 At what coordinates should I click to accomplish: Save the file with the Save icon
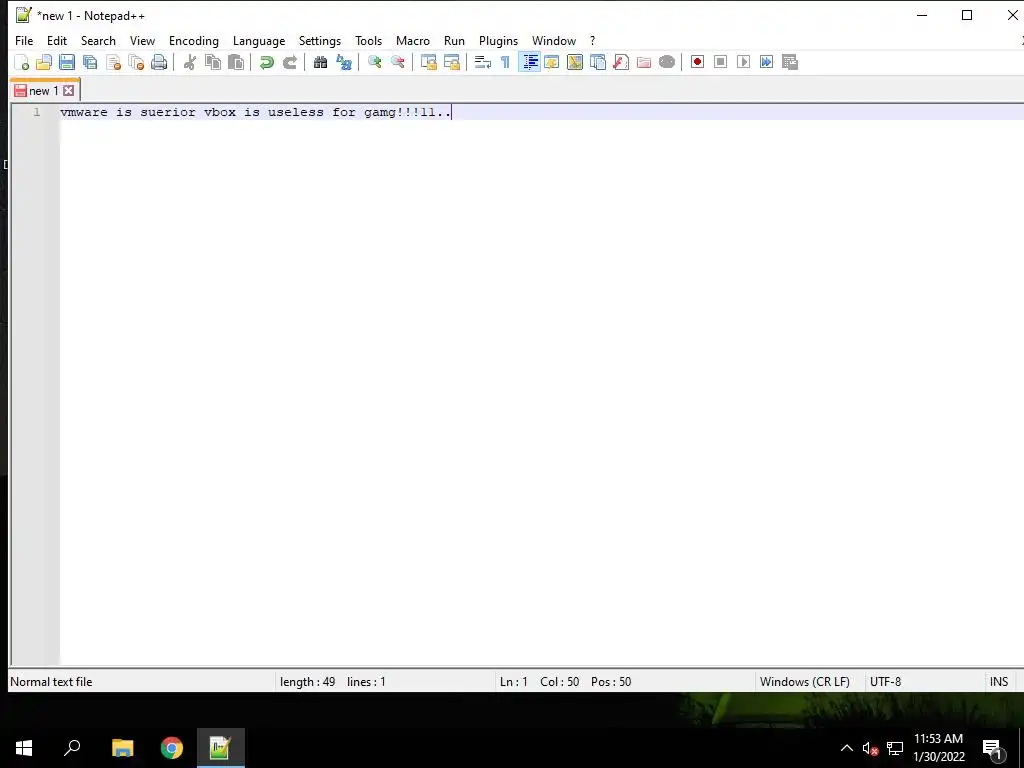point(67,62)
